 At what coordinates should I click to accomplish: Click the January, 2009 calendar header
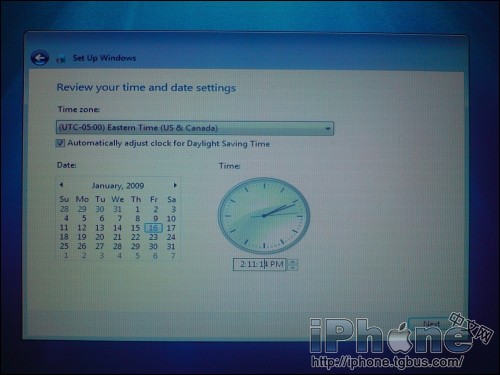118,186
